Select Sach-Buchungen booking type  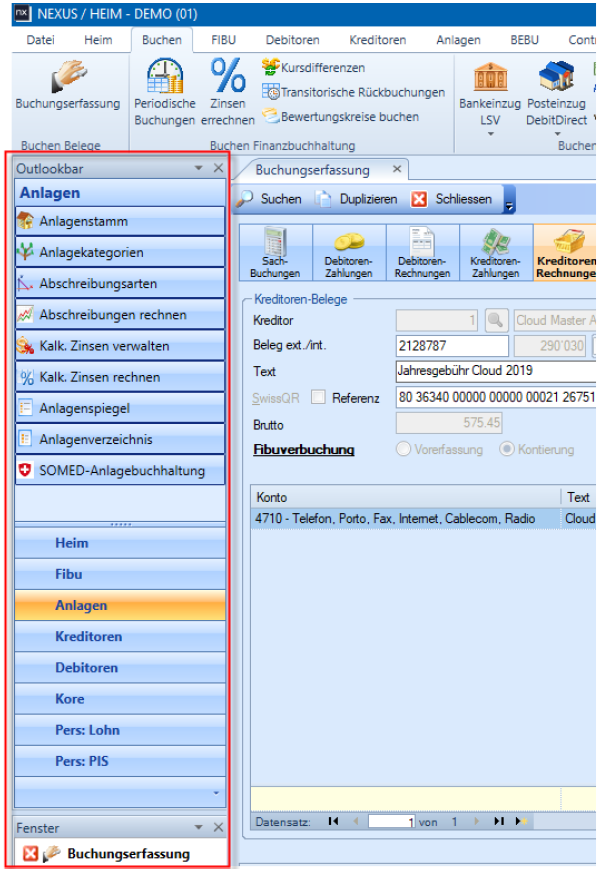click(275, 253)
